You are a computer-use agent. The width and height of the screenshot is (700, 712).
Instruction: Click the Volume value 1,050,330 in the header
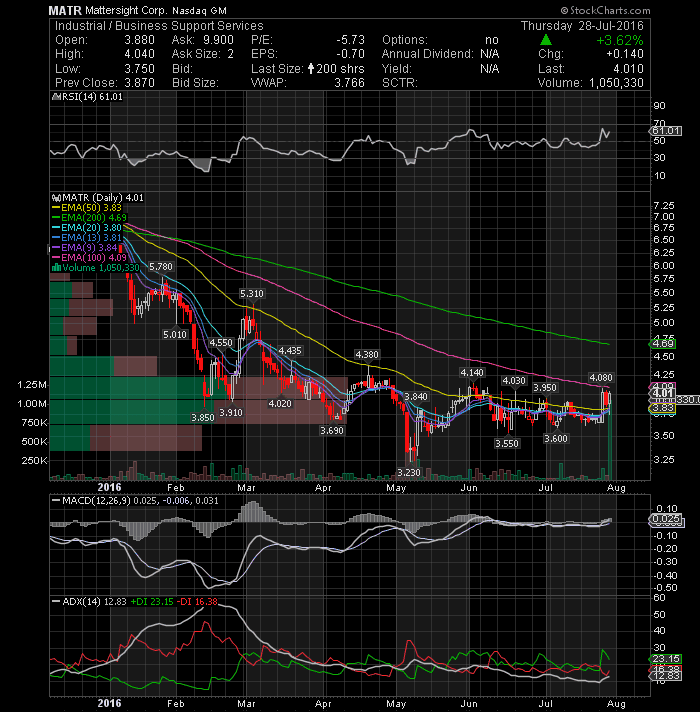pos(616,83)
